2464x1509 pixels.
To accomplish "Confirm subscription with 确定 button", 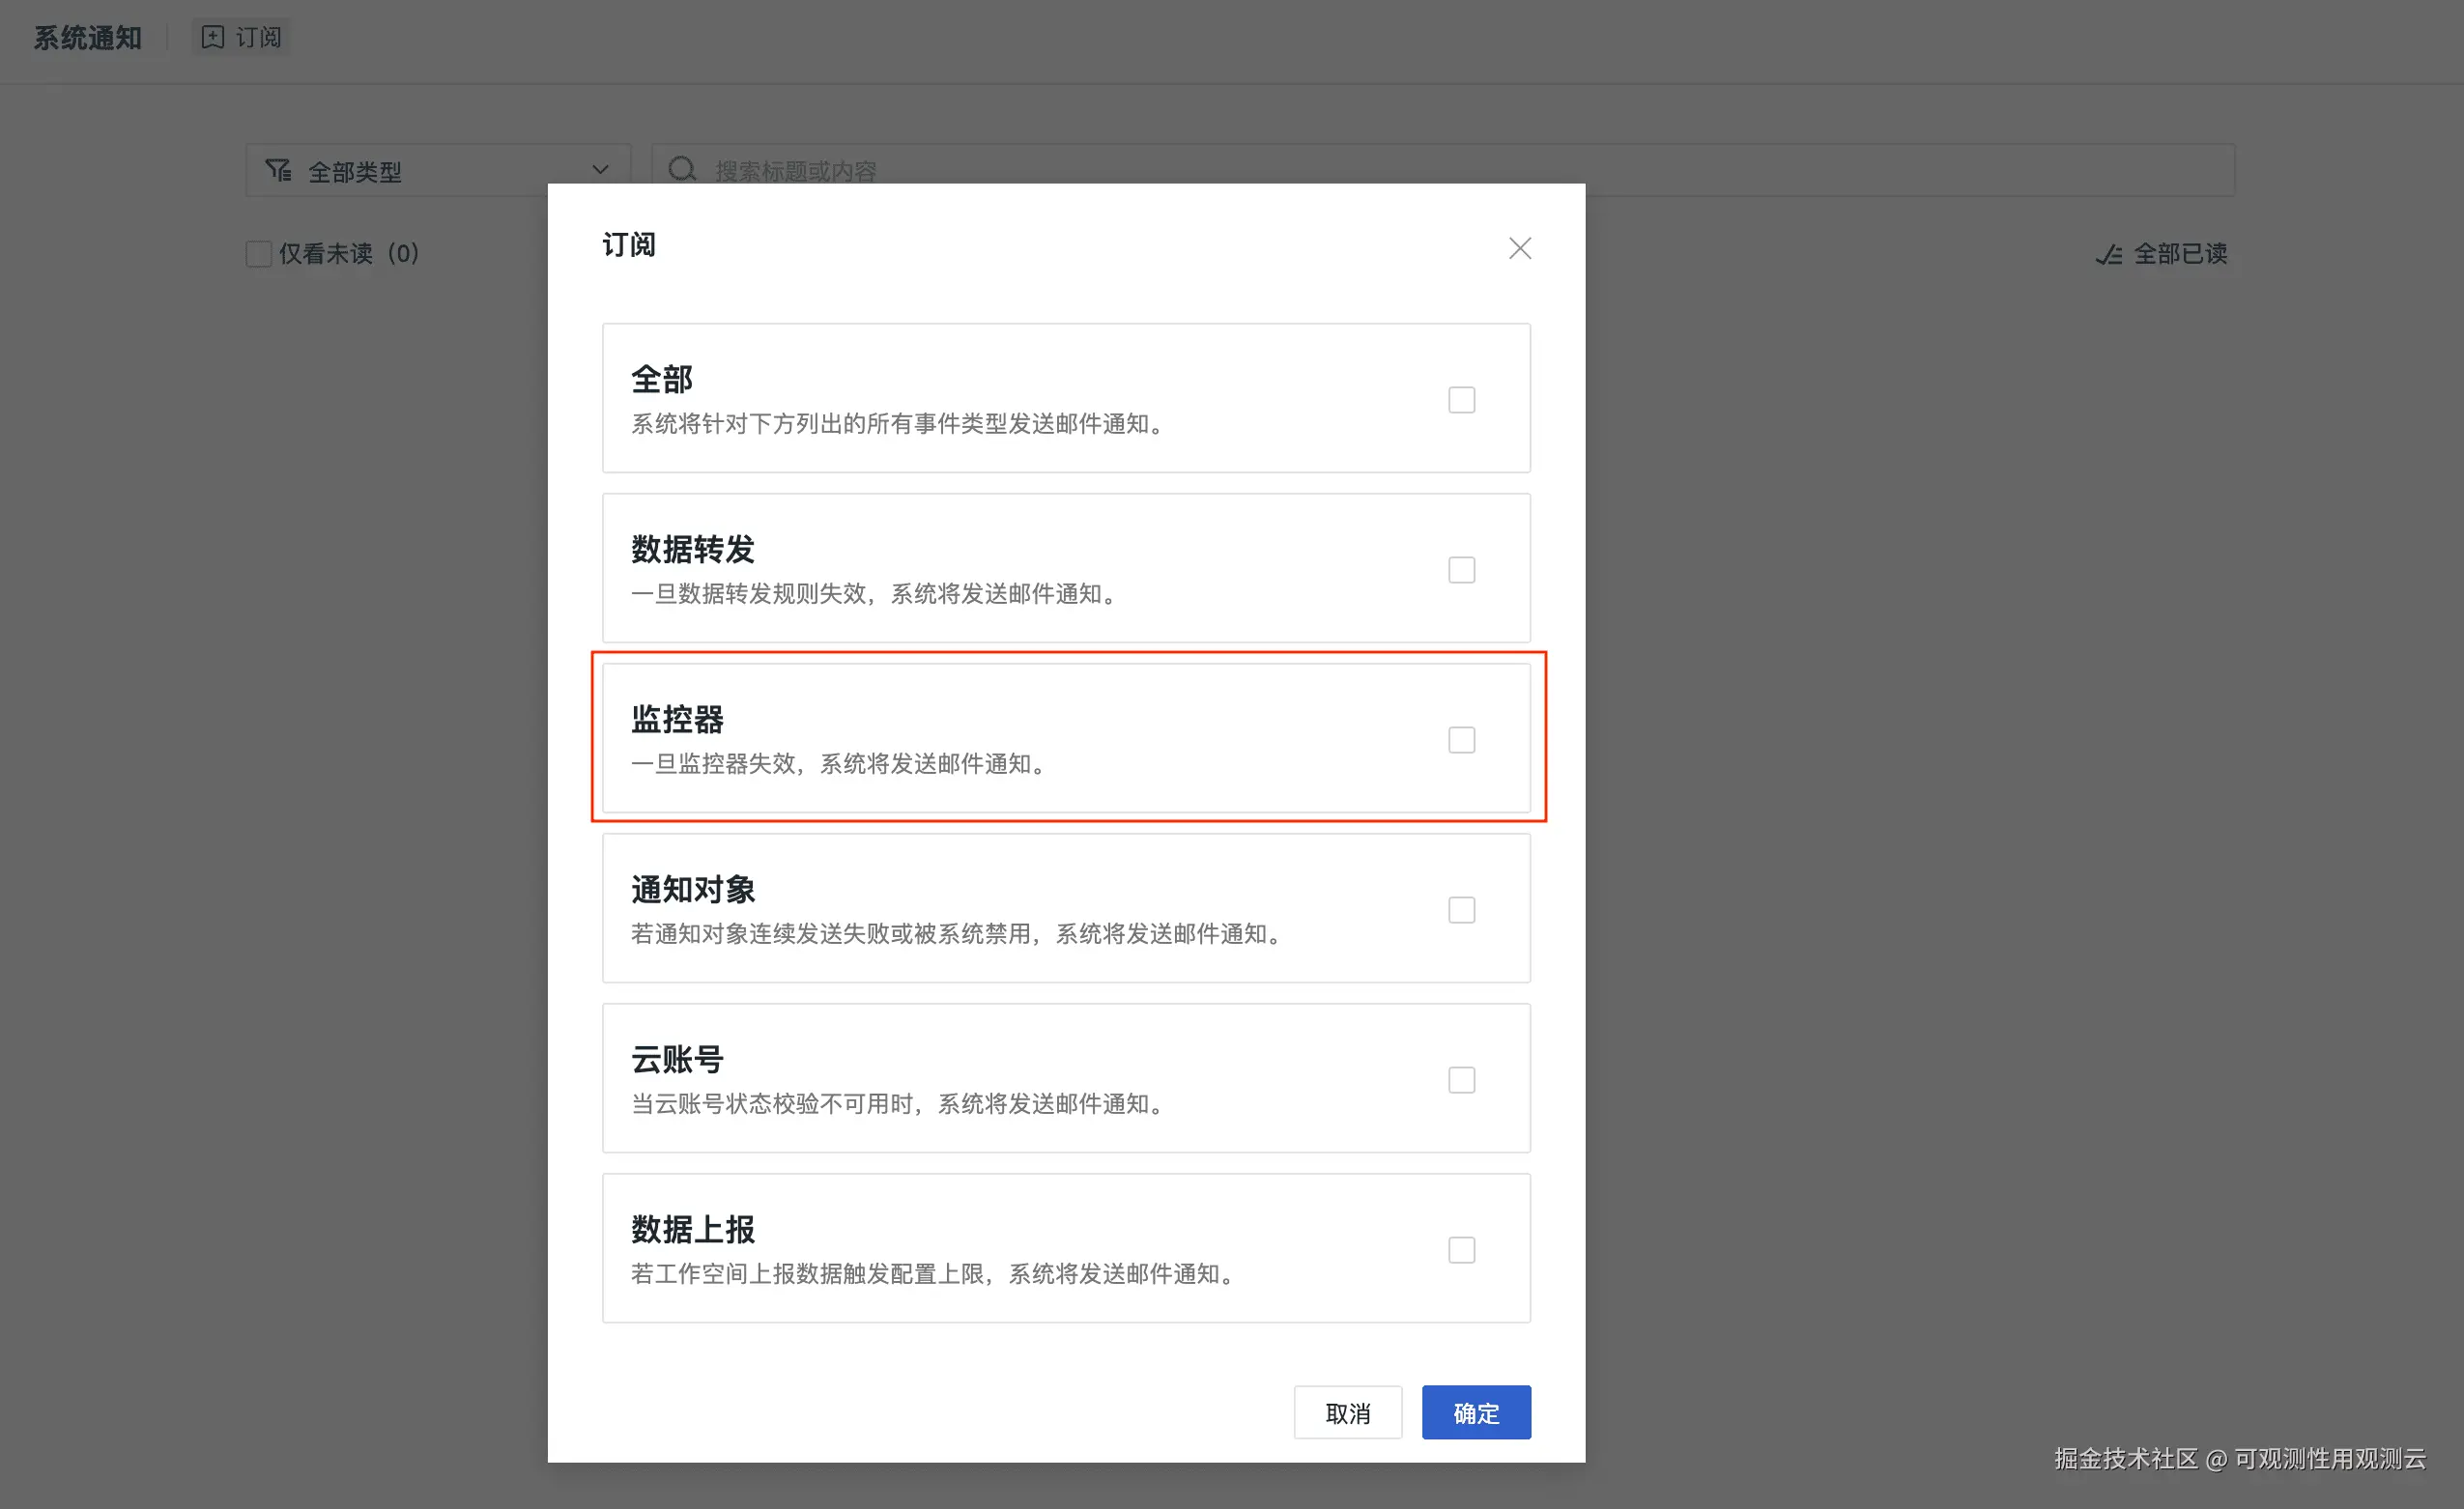I will [x=1476, y=1412].
